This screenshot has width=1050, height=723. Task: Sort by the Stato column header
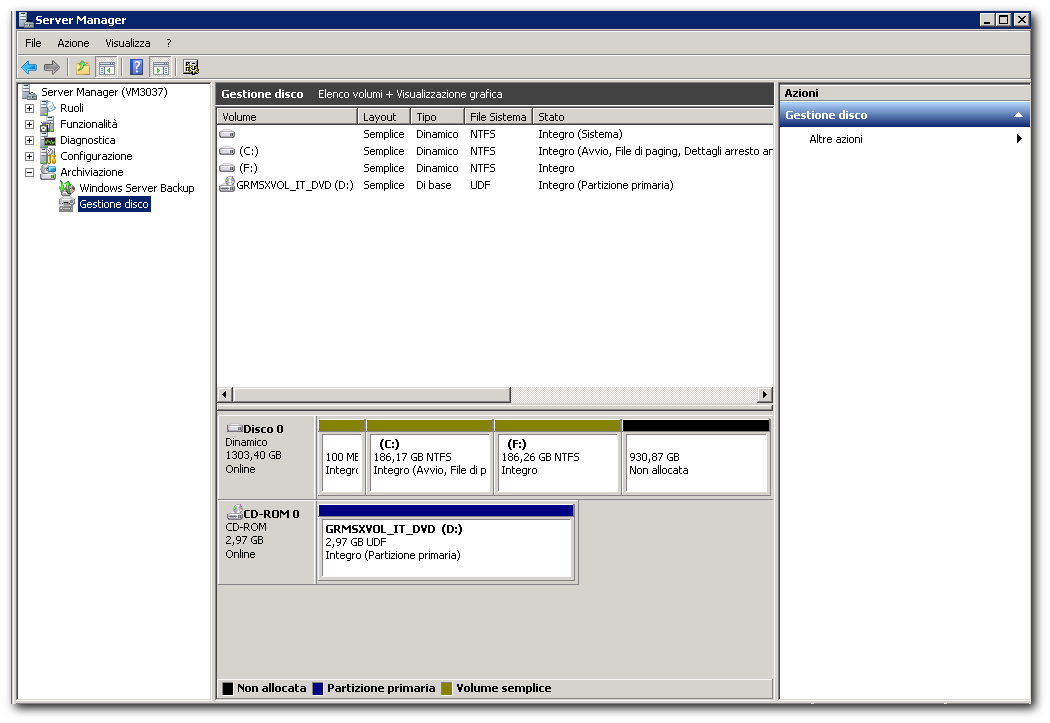(653, 116)
